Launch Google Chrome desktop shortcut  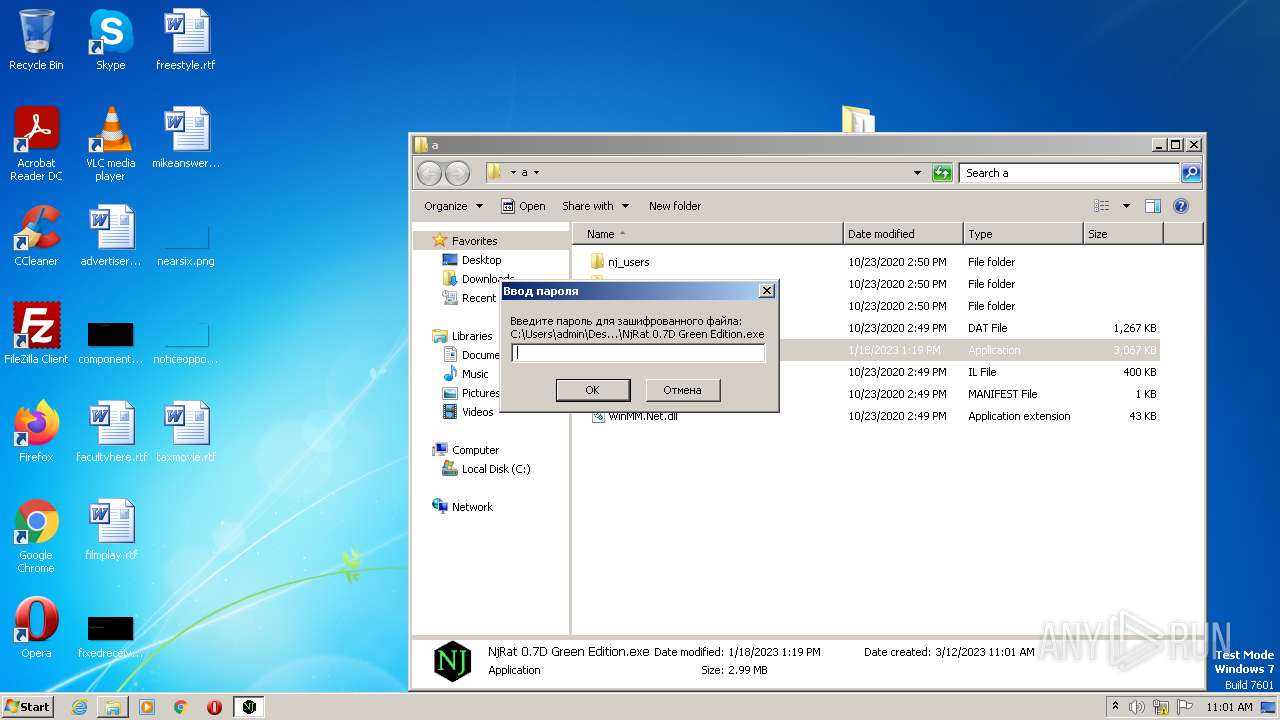click(x=36, y=536)
